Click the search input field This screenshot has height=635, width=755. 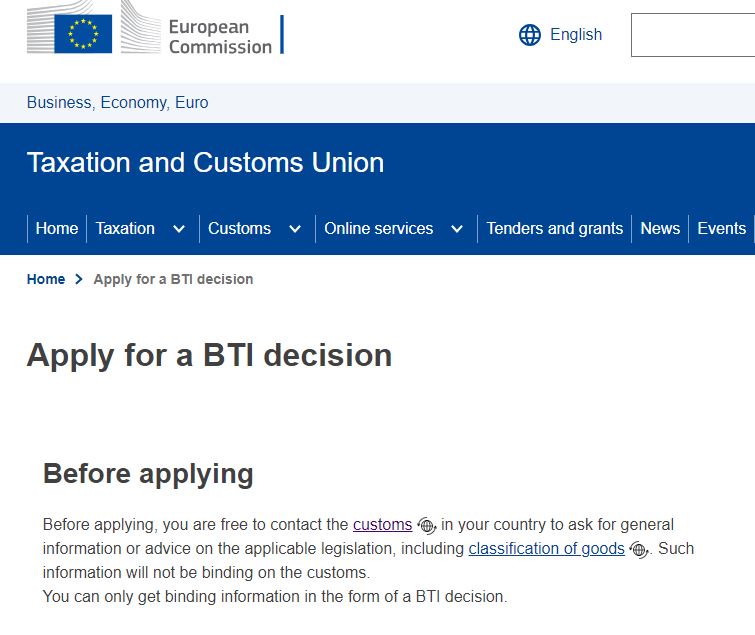coord(693,35)
